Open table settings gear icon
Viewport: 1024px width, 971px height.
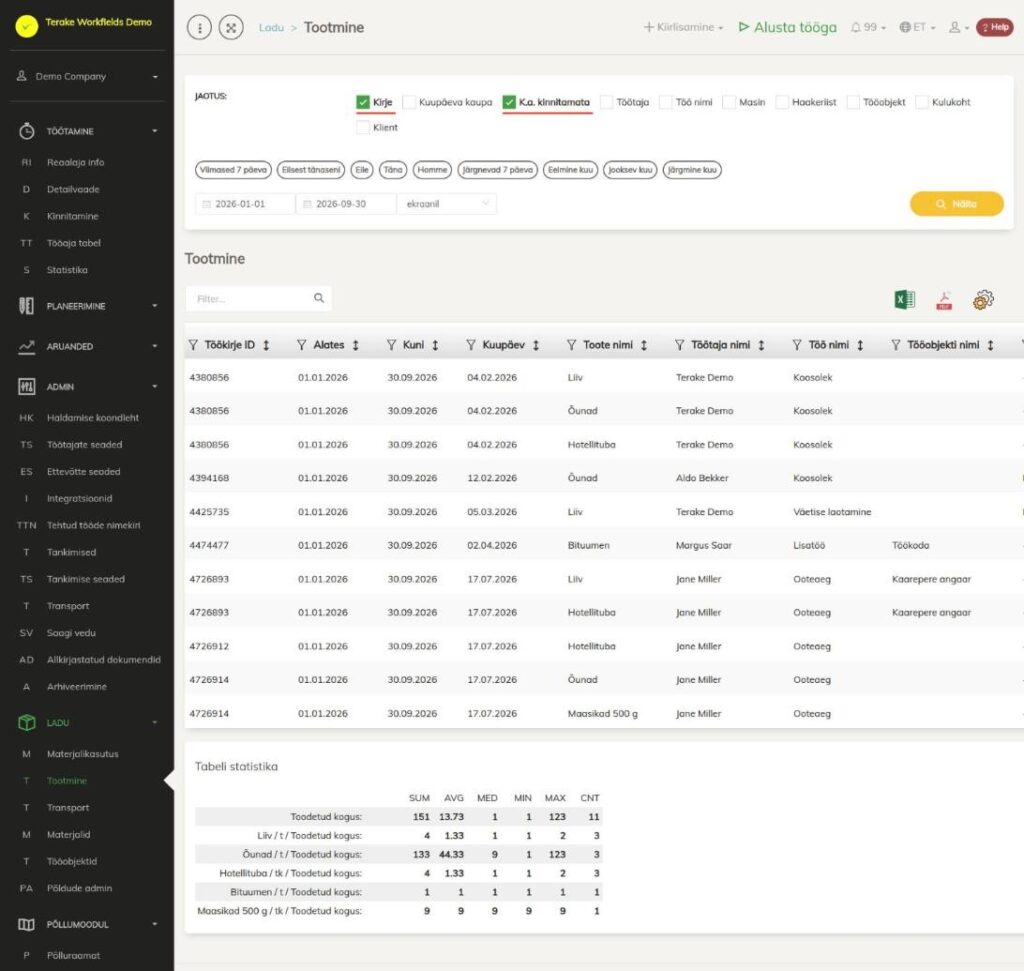(983, 300)
